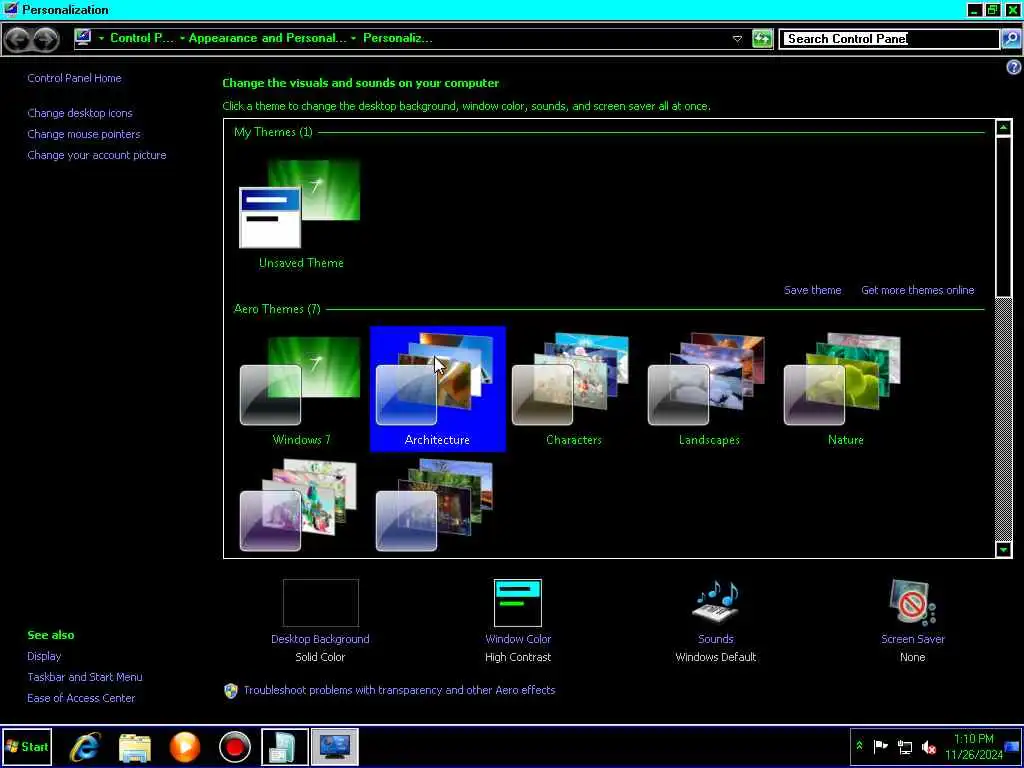Click the Personalization taskbar button
1024x768 pixels.
coord(335,746)
